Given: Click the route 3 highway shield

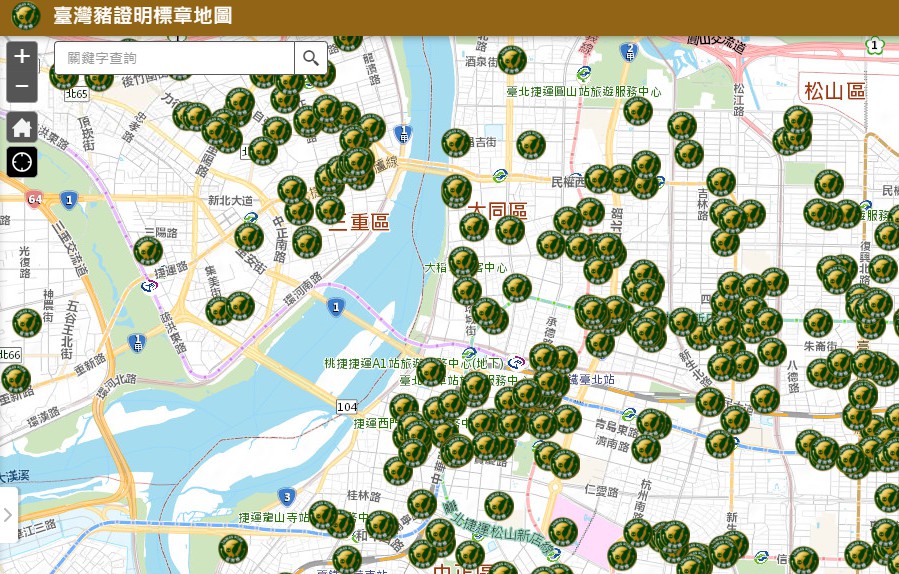Looking at the screenshot, I should pyautogui.click(x=287, y=497).
